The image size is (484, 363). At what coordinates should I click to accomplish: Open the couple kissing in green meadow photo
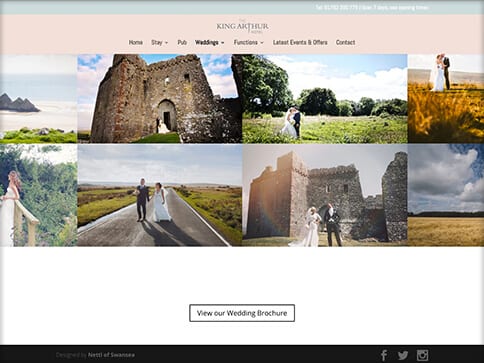325,99
